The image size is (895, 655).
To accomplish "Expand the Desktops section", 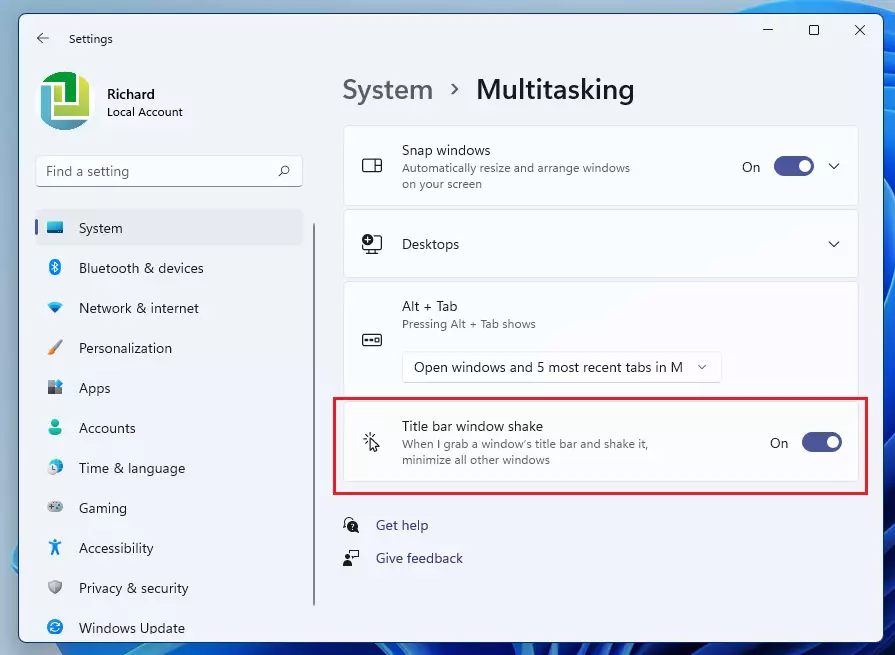I will (600, 244).
